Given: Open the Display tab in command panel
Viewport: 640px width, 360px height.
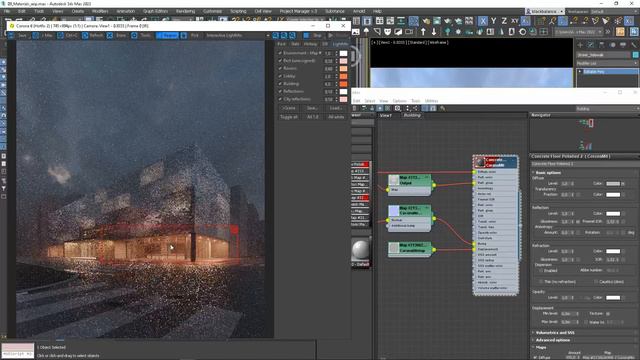Looking at the screenshot, I should click(623, 44).
